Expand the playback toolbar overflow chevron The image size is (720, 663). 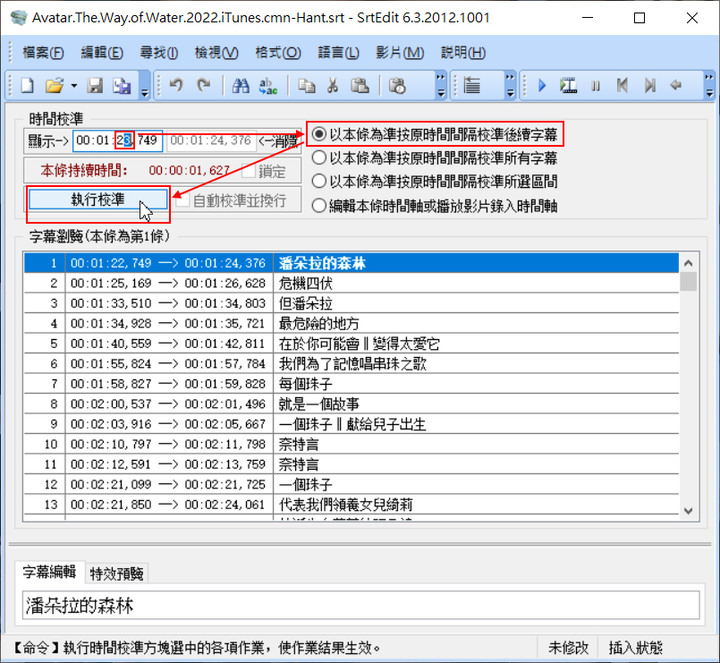tap(709, 85)
